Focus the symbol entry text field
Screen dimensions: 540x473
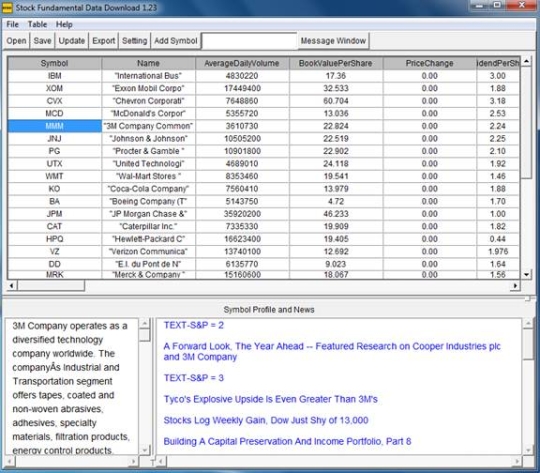pos(249,41)
